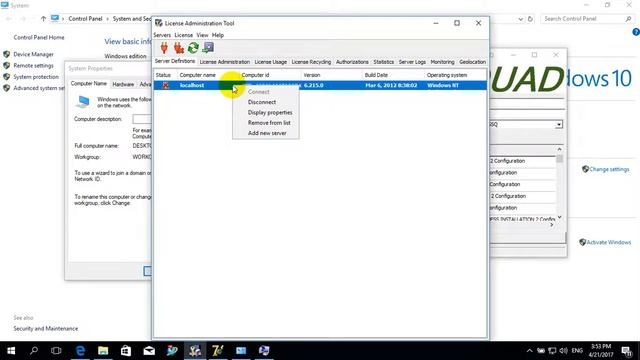Open the Windows Start button

[x=11, y=351]
